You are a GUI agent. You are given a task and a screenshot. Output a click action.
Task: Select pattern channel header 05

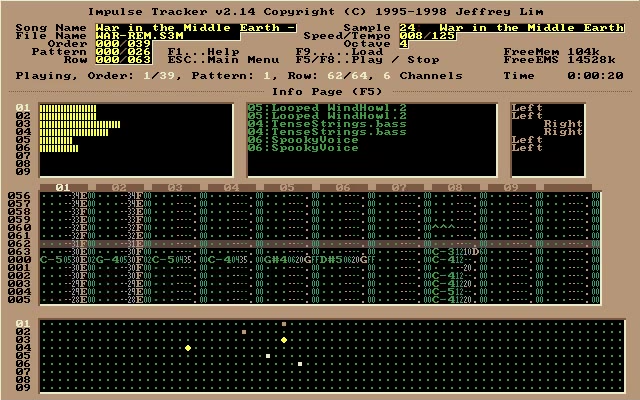click(x=287, y=188)
